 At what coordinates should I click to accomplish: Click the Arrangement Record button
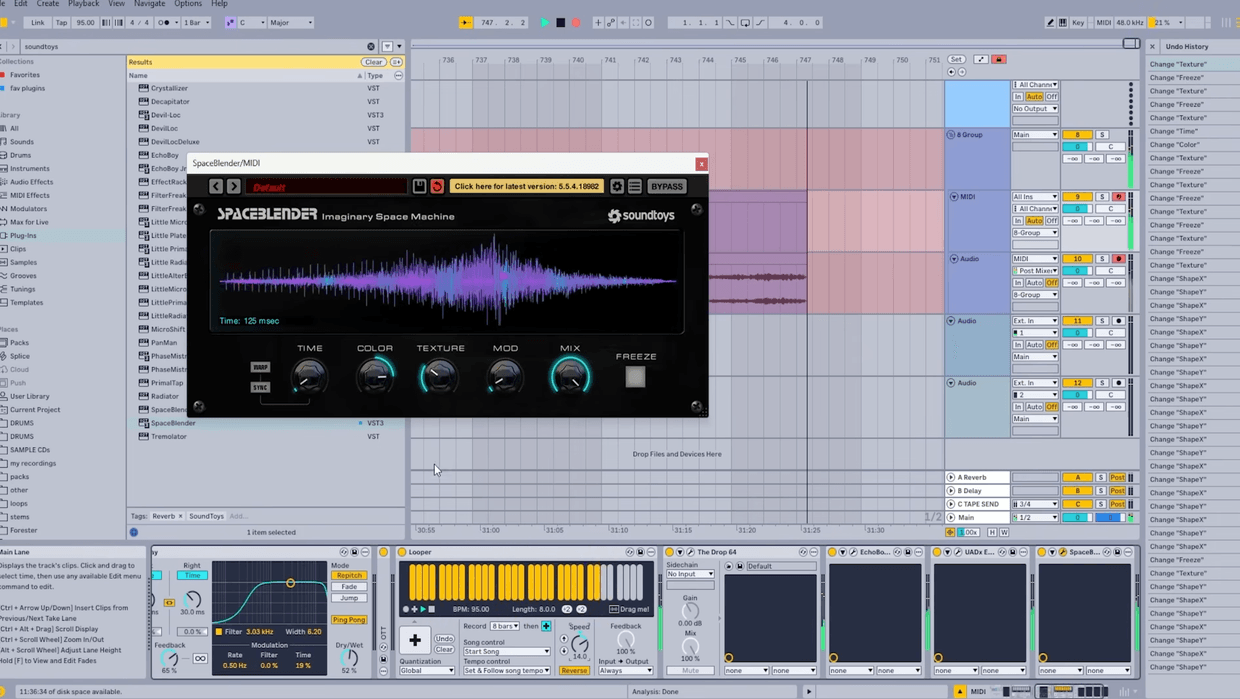[x=575, y=22]
